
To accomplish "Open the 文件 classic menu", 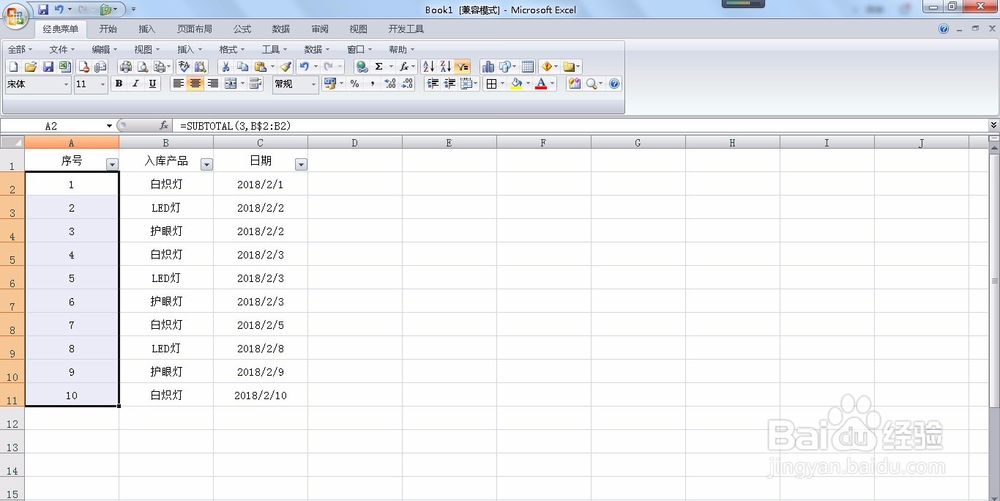I will point(61,49).
